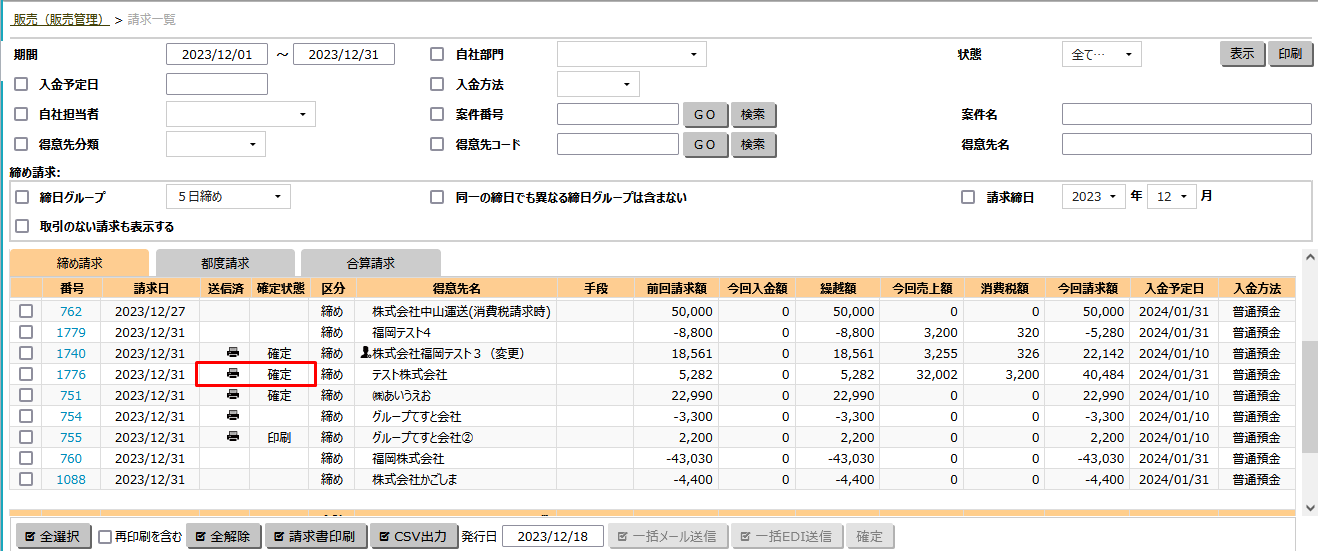Click the scroll-up arrow of invoice list
Screen dimensions: 1318x551
[1309, 258]
